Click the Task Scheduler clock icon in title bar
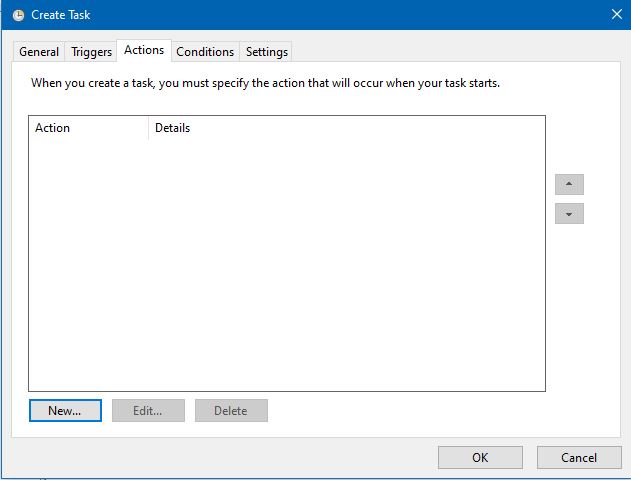The image size is (631, 480). click(x=18, y=15)
